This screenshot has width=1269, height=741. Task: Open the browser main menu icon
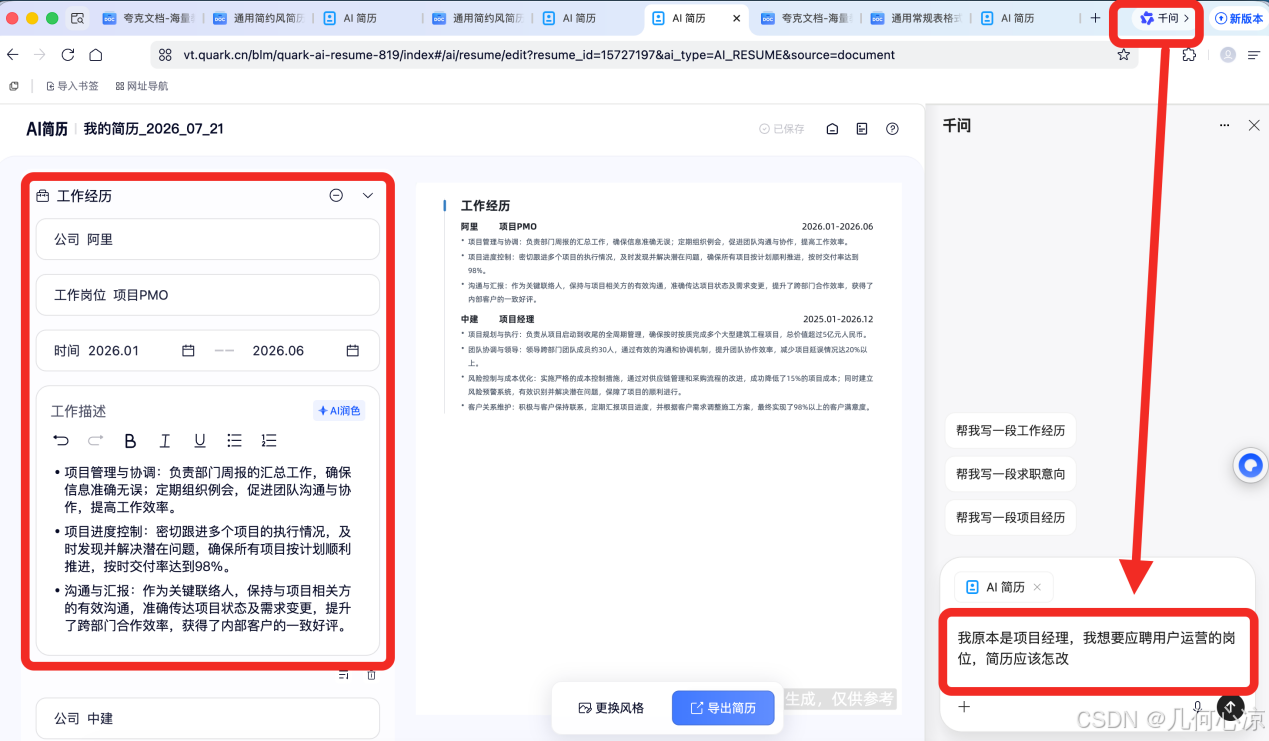(x=1254, y=55)
